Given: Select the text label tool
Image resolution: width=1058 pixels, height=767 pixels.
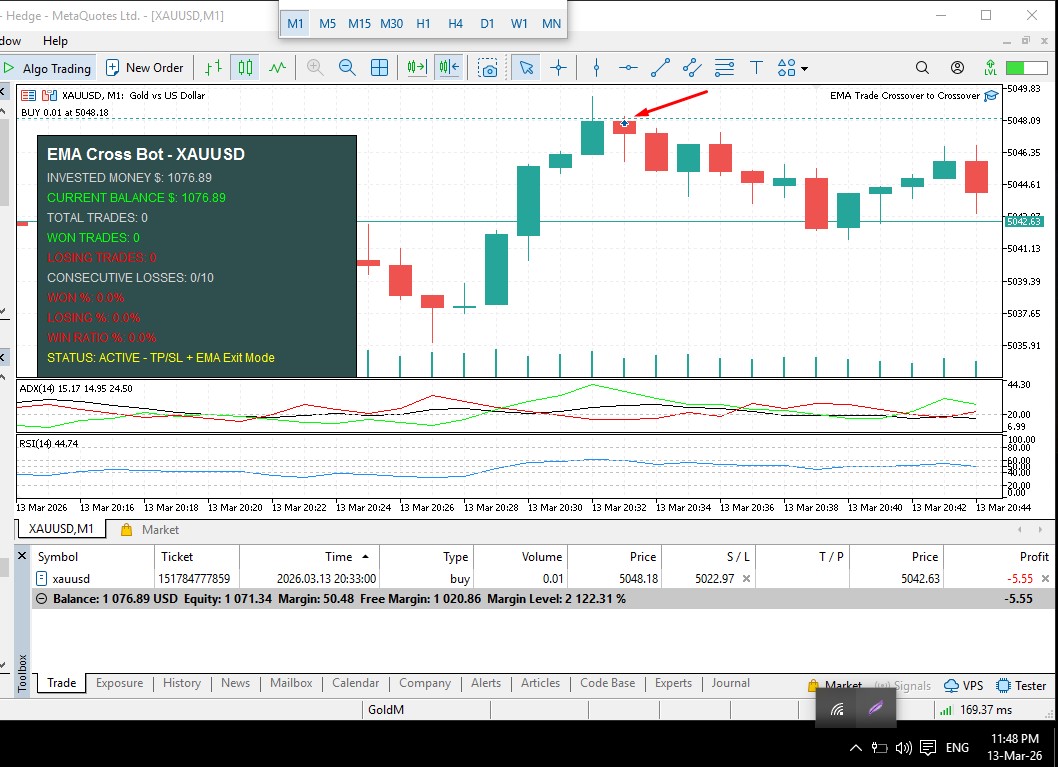Looking at the screenshot, I should [756, 68].
